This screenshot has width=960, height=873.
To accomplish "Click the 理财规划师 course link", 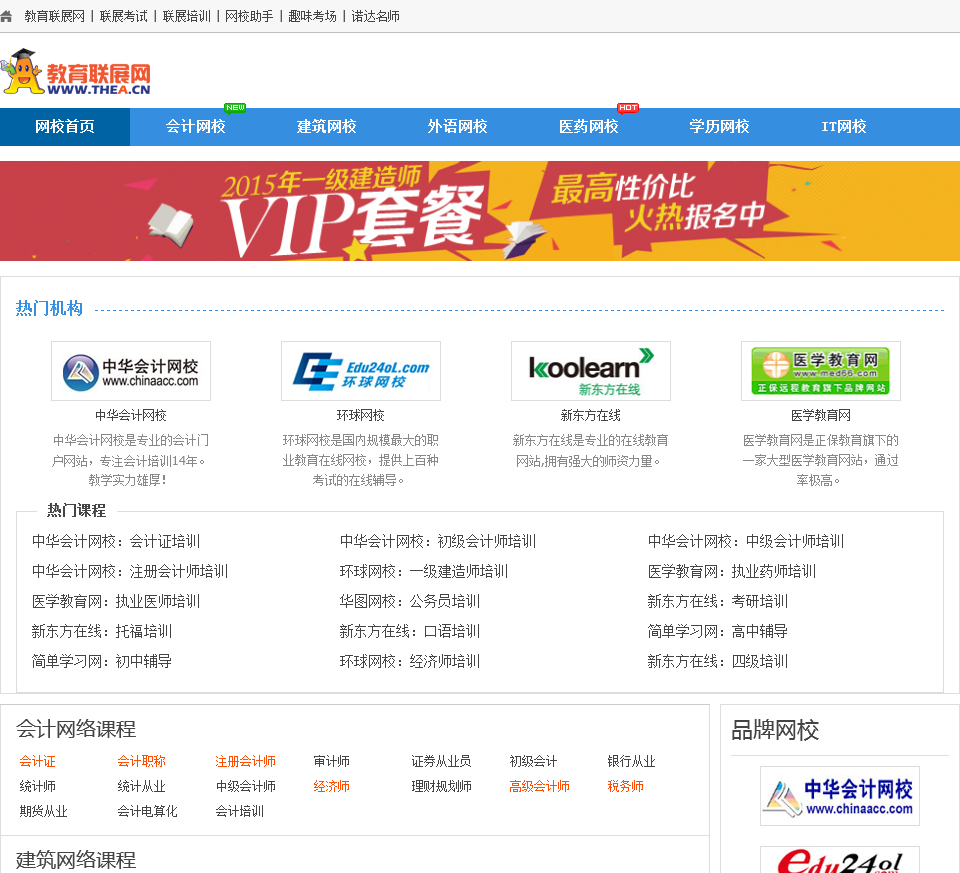I will coord(441,787).
